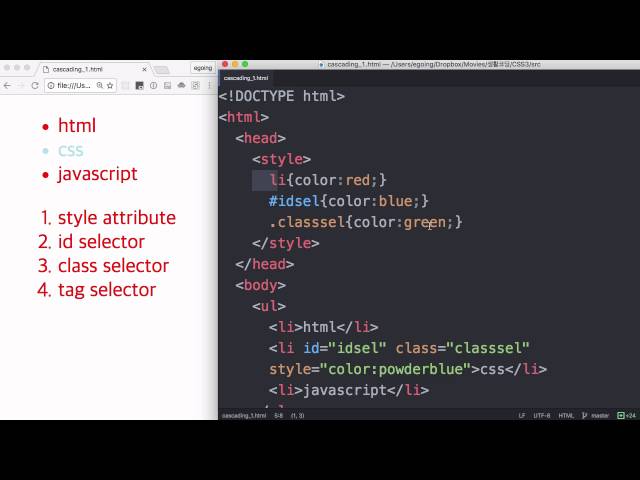640x480 pixels.
Task: Go back in the browser
Action: point(7,86)
